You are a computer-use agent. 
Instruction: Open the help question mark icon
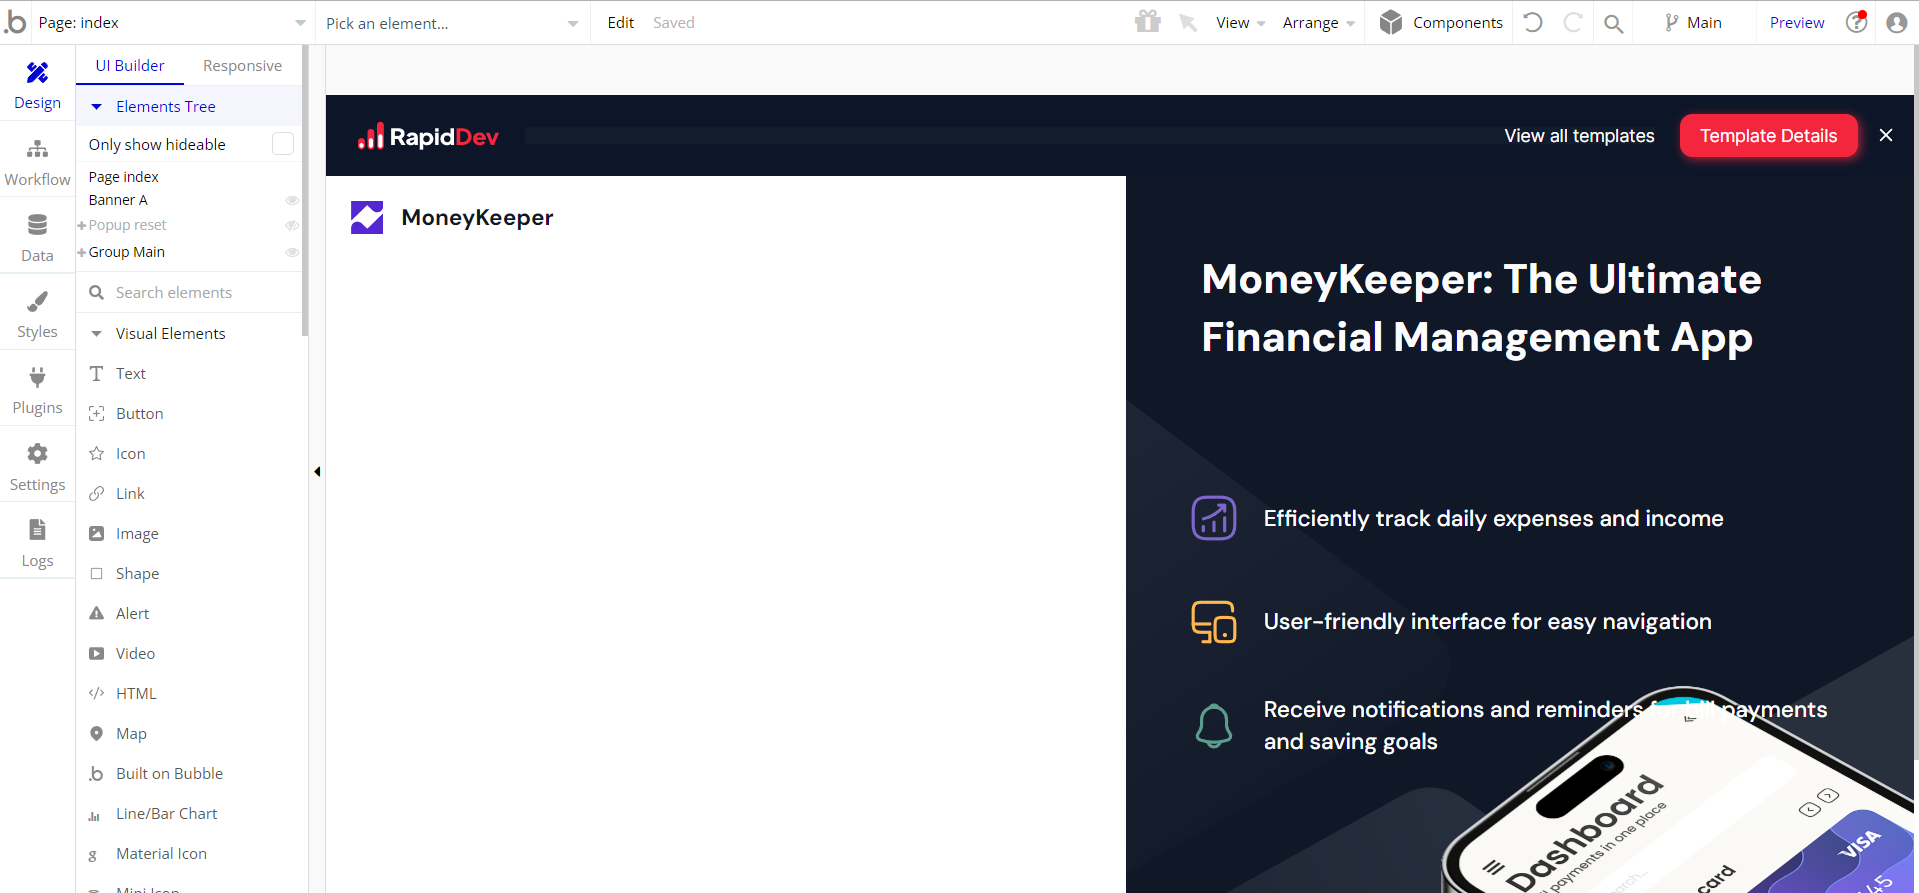(1856, 22)
